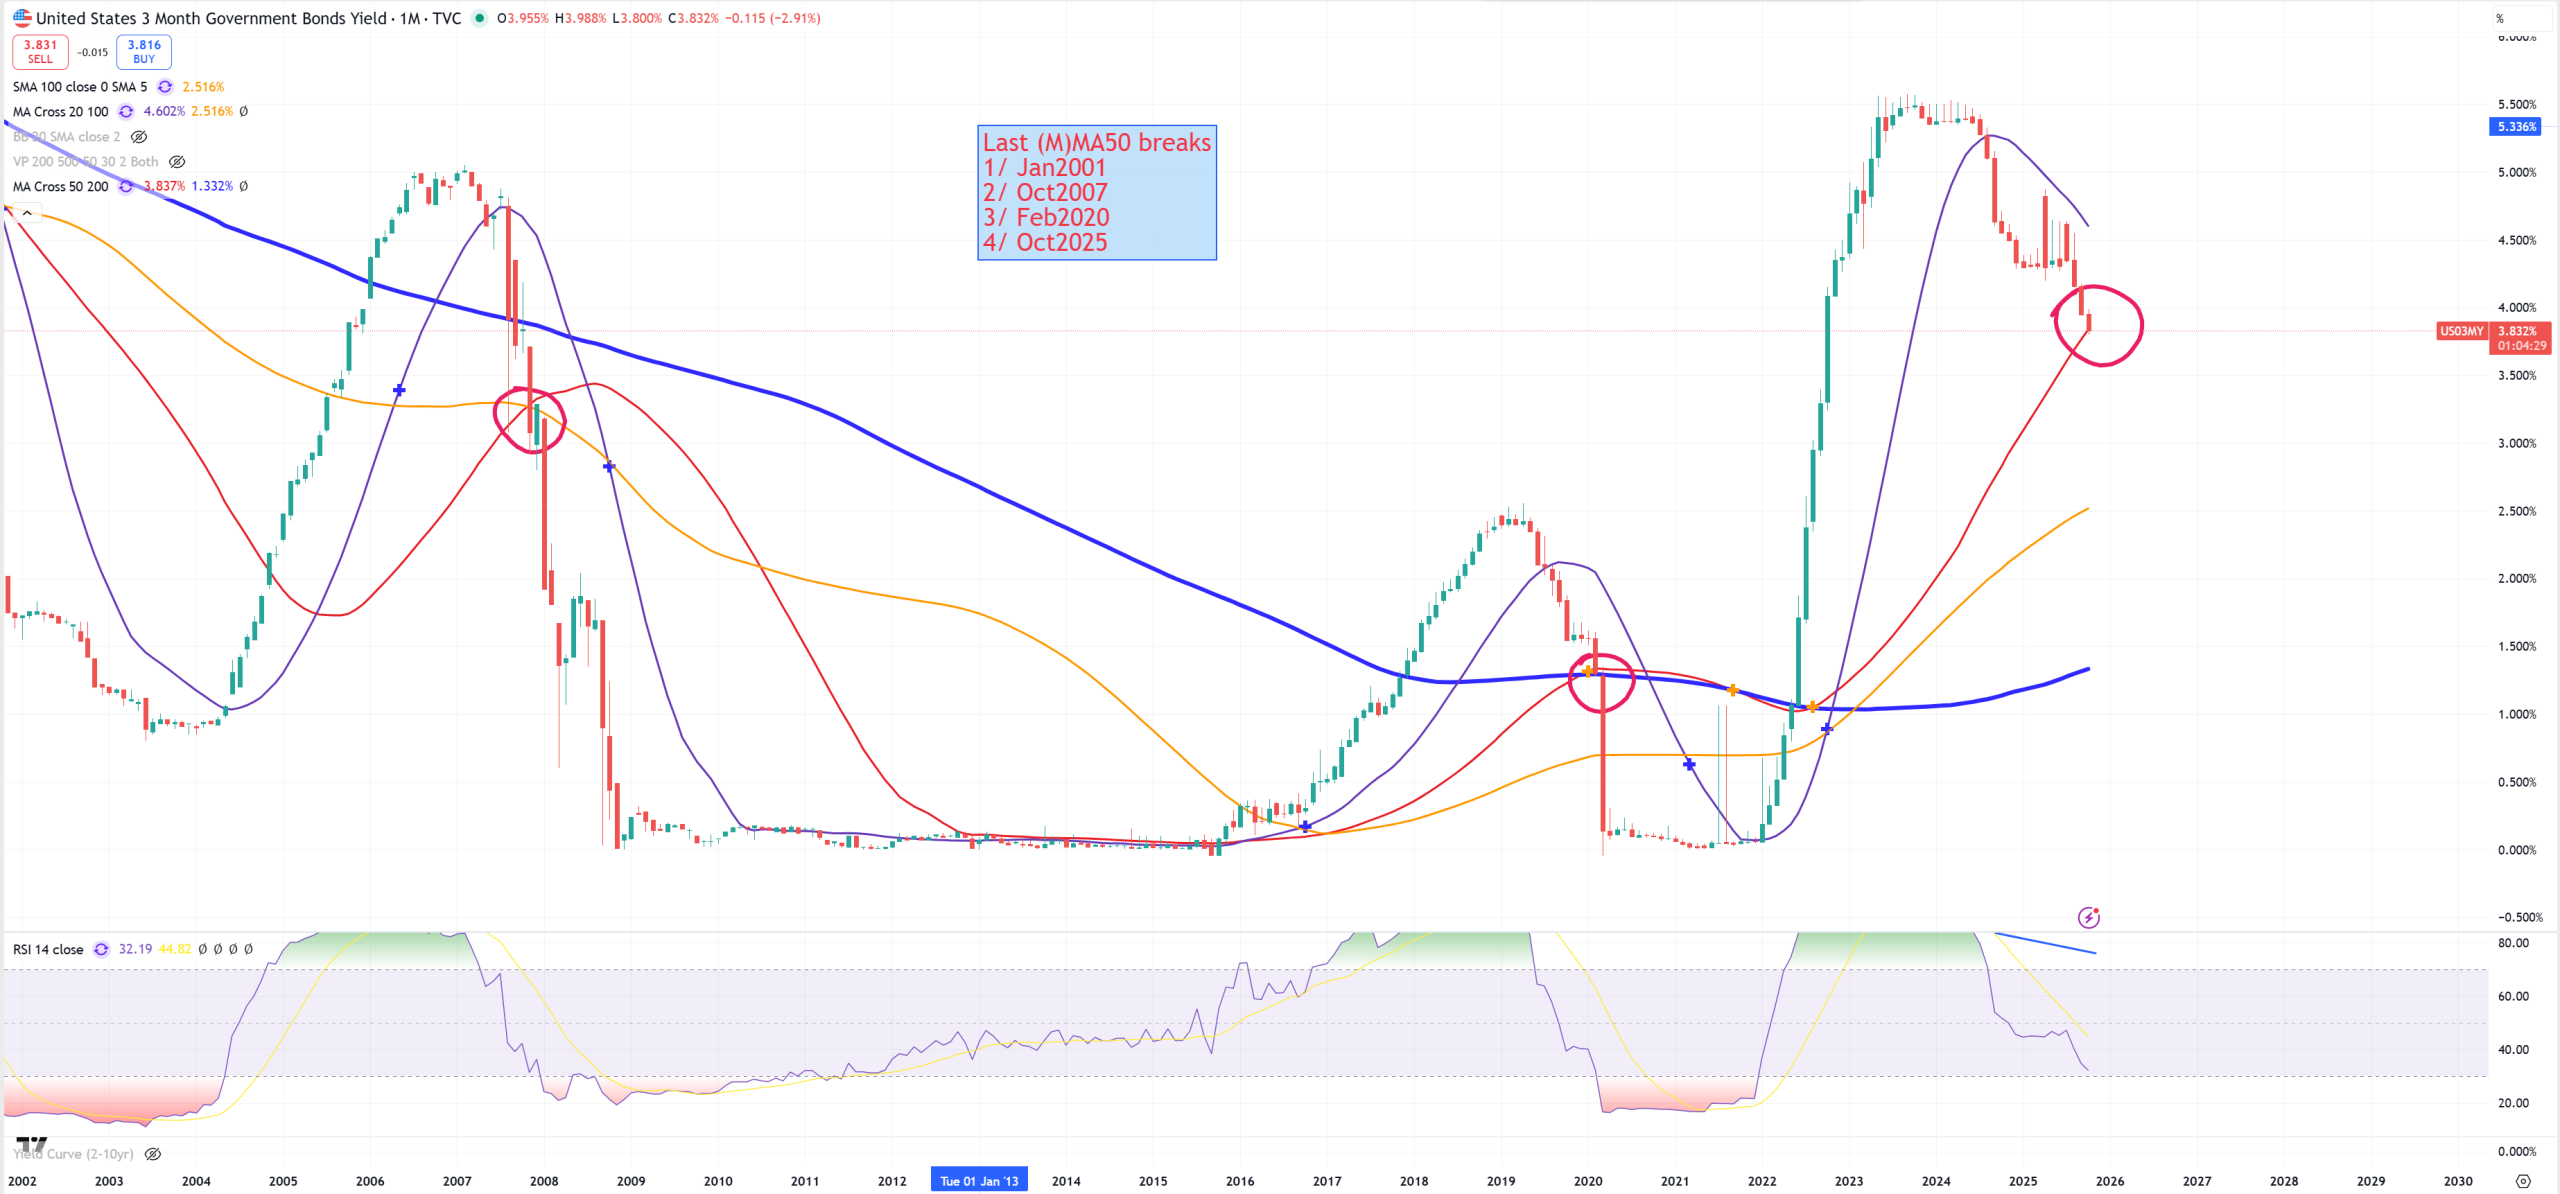2560x1194 pixels.
Task: Click the refresh icon beside MA Cross 20 100
Action: (126, 112)
